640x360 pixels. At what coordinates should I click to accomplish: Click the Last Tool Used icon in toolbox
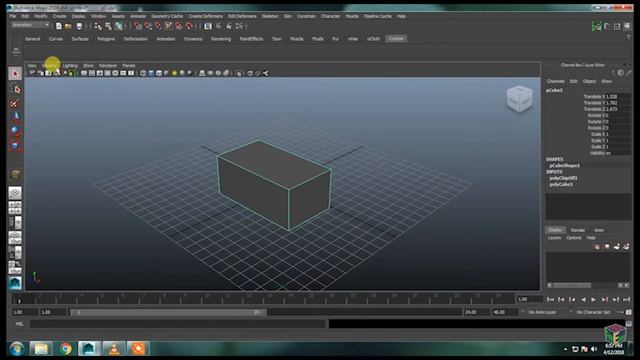(15, 174)
